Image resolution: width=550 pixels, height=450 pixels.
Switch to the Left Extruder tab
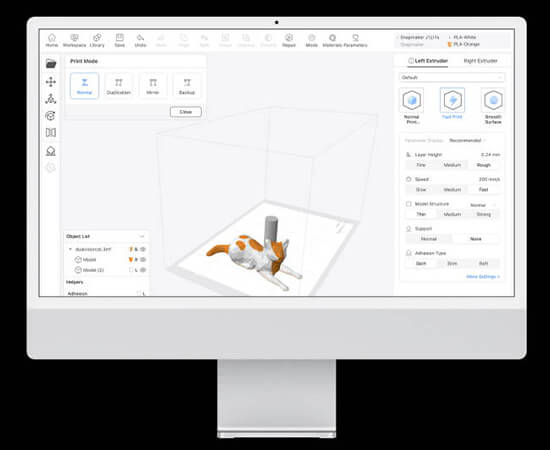[428, 61]
